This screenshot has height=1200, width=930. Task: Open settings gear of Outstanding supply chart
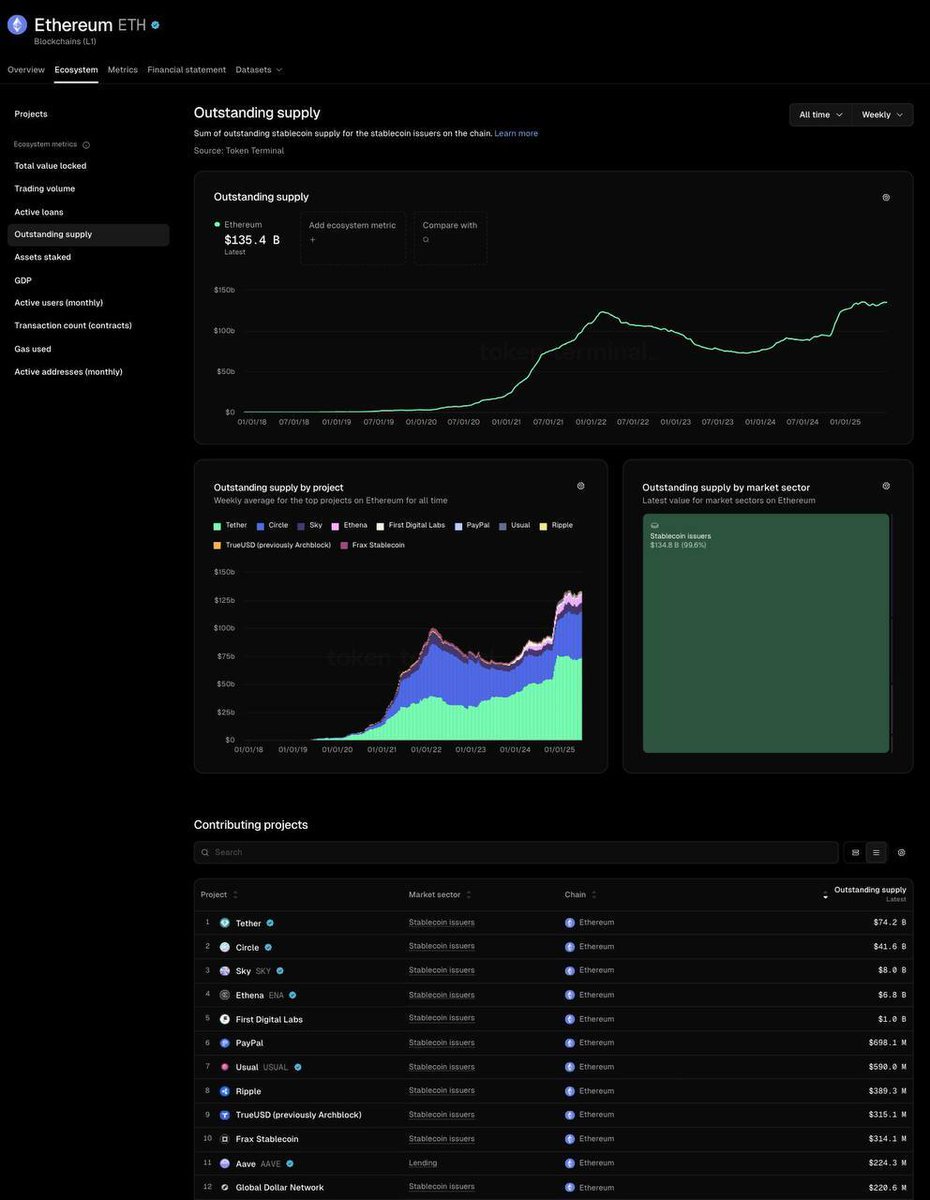(886, 197)
